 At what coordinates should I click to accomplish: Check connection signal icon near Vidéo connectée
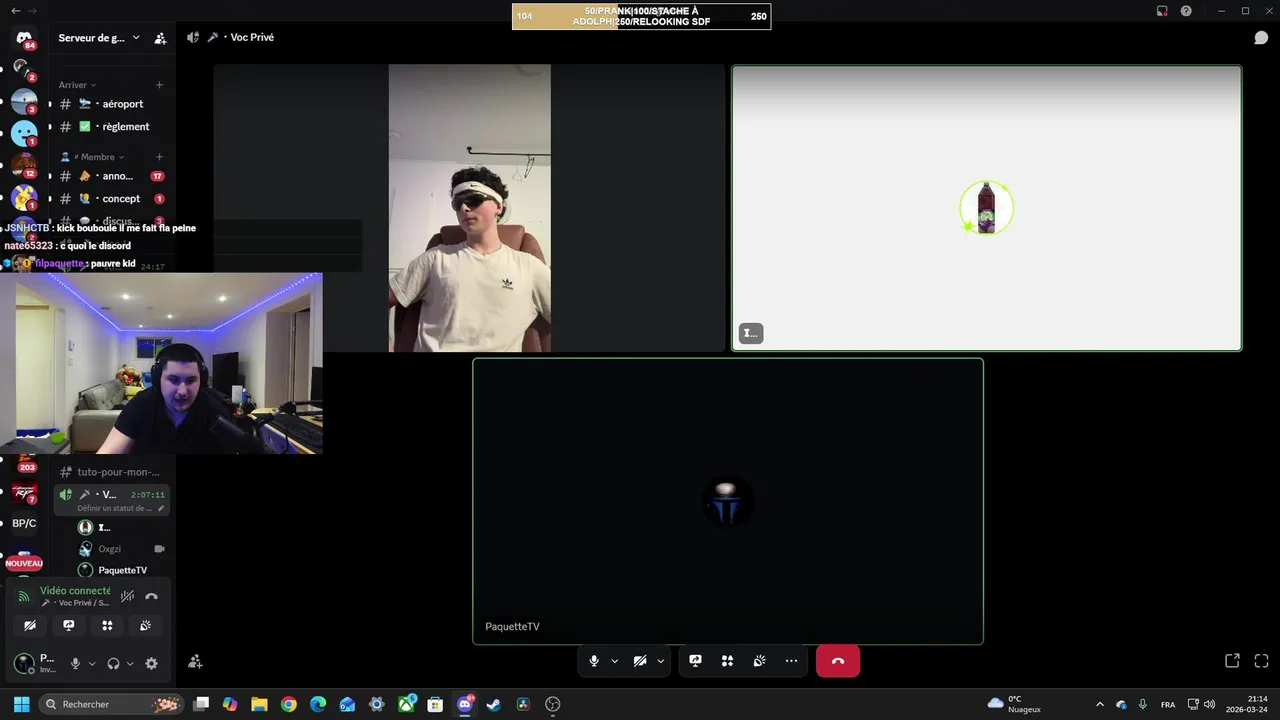[24, 596]
